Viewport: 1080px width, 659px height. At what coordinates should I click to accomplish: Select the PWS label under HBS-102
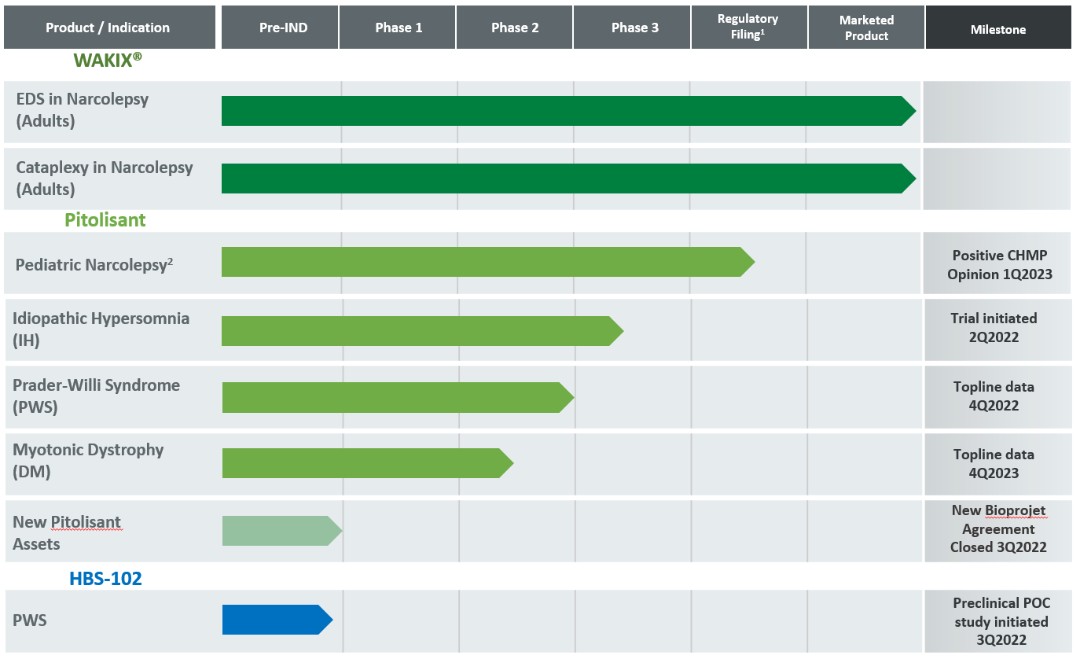pyautogui.click(x=30, y=620)
